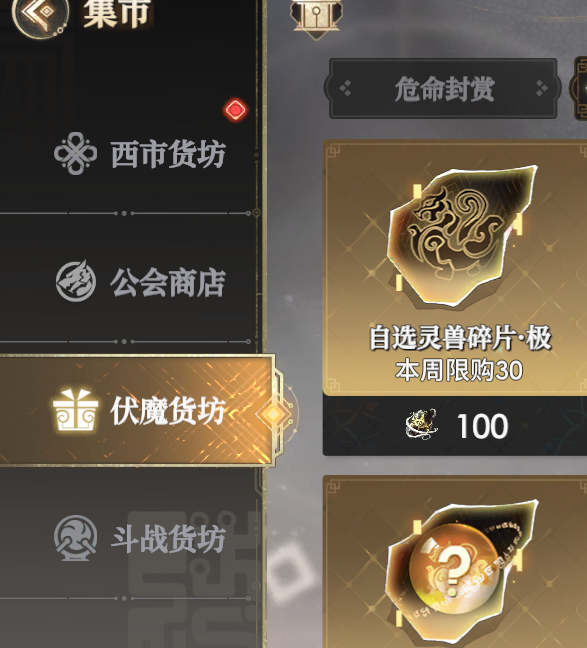The width and height of the screenshot is (587, 648).
Task: Click the 危命封赏 category button
Action: point(443,88)
